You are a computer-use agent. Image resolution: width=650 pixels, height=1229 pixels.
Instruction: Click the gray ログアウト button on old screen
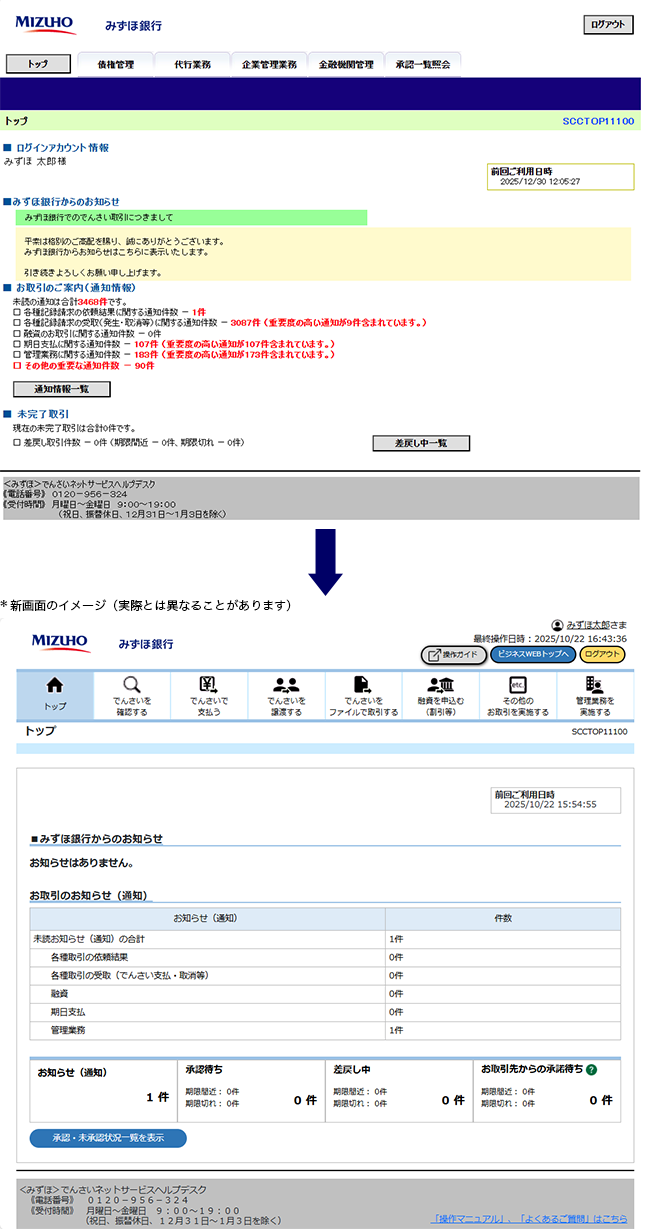[x=608, y=25]
